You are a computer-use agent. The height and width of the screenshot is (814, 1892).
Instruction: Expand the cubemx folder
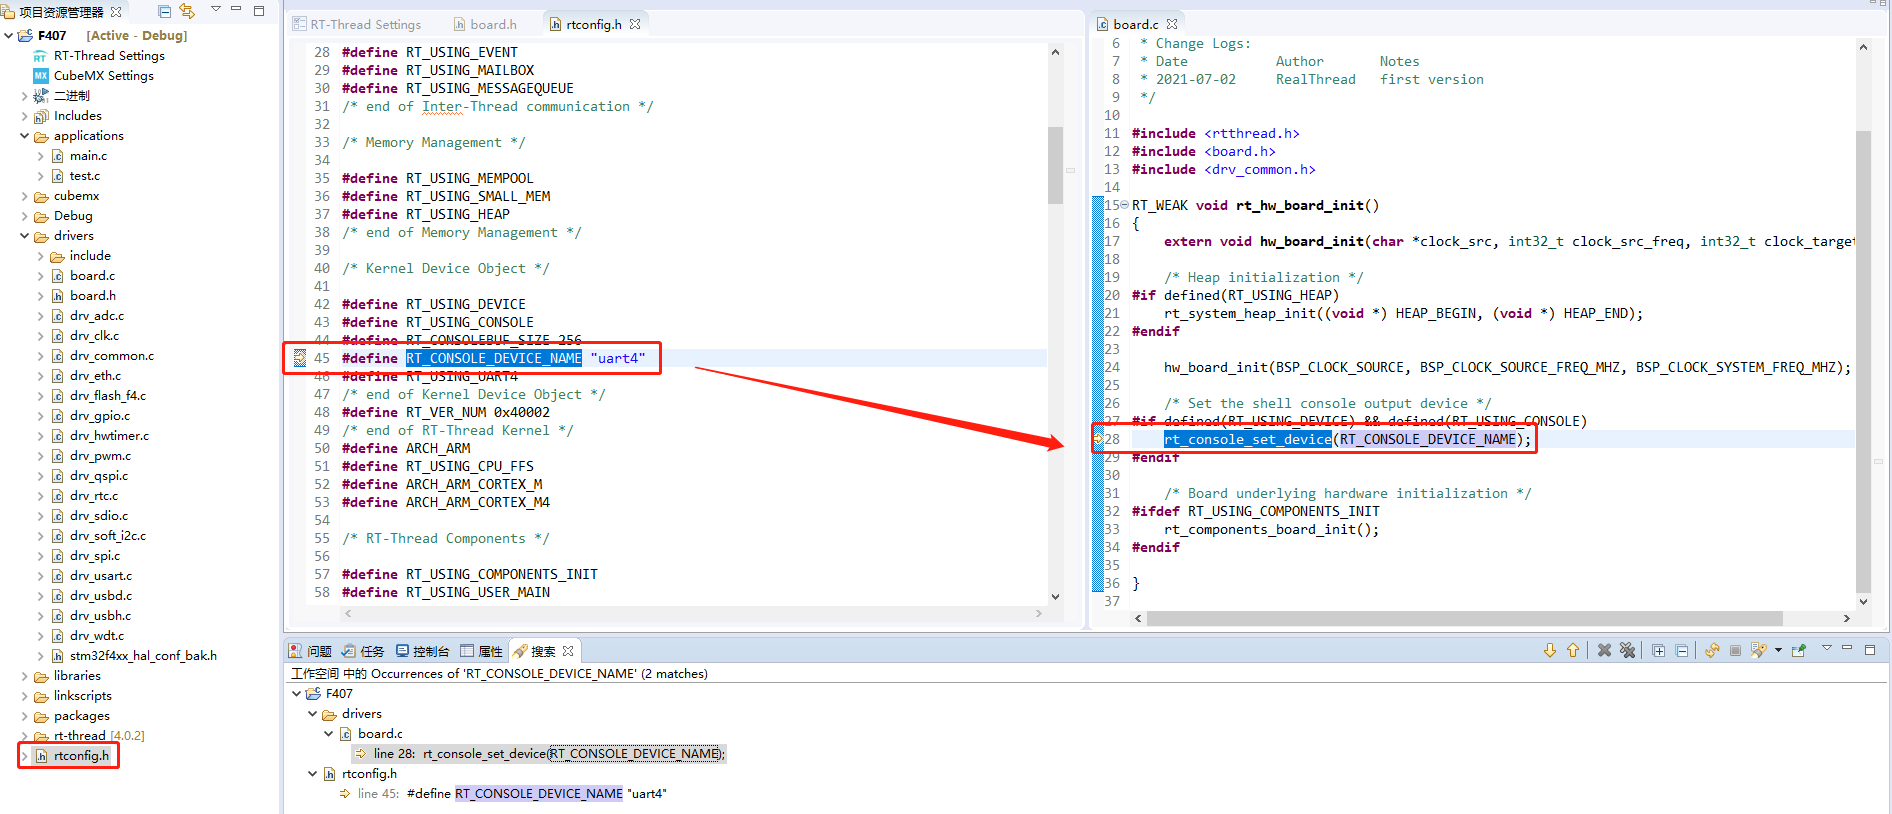click(x=25, y=195)
